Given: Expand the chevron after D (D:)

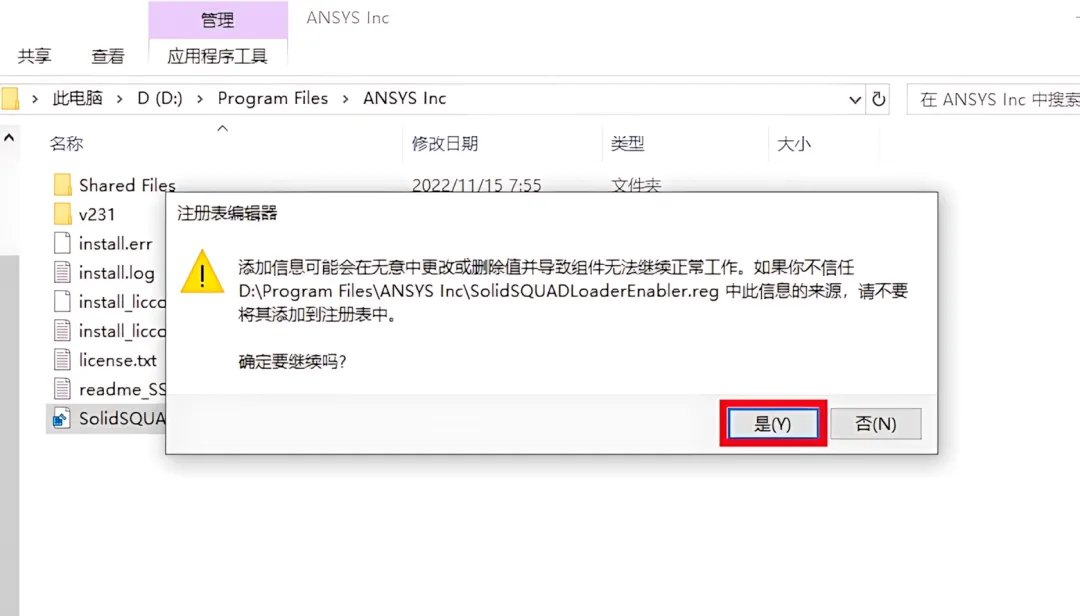Looking at the screenshot, I should 200,99.
